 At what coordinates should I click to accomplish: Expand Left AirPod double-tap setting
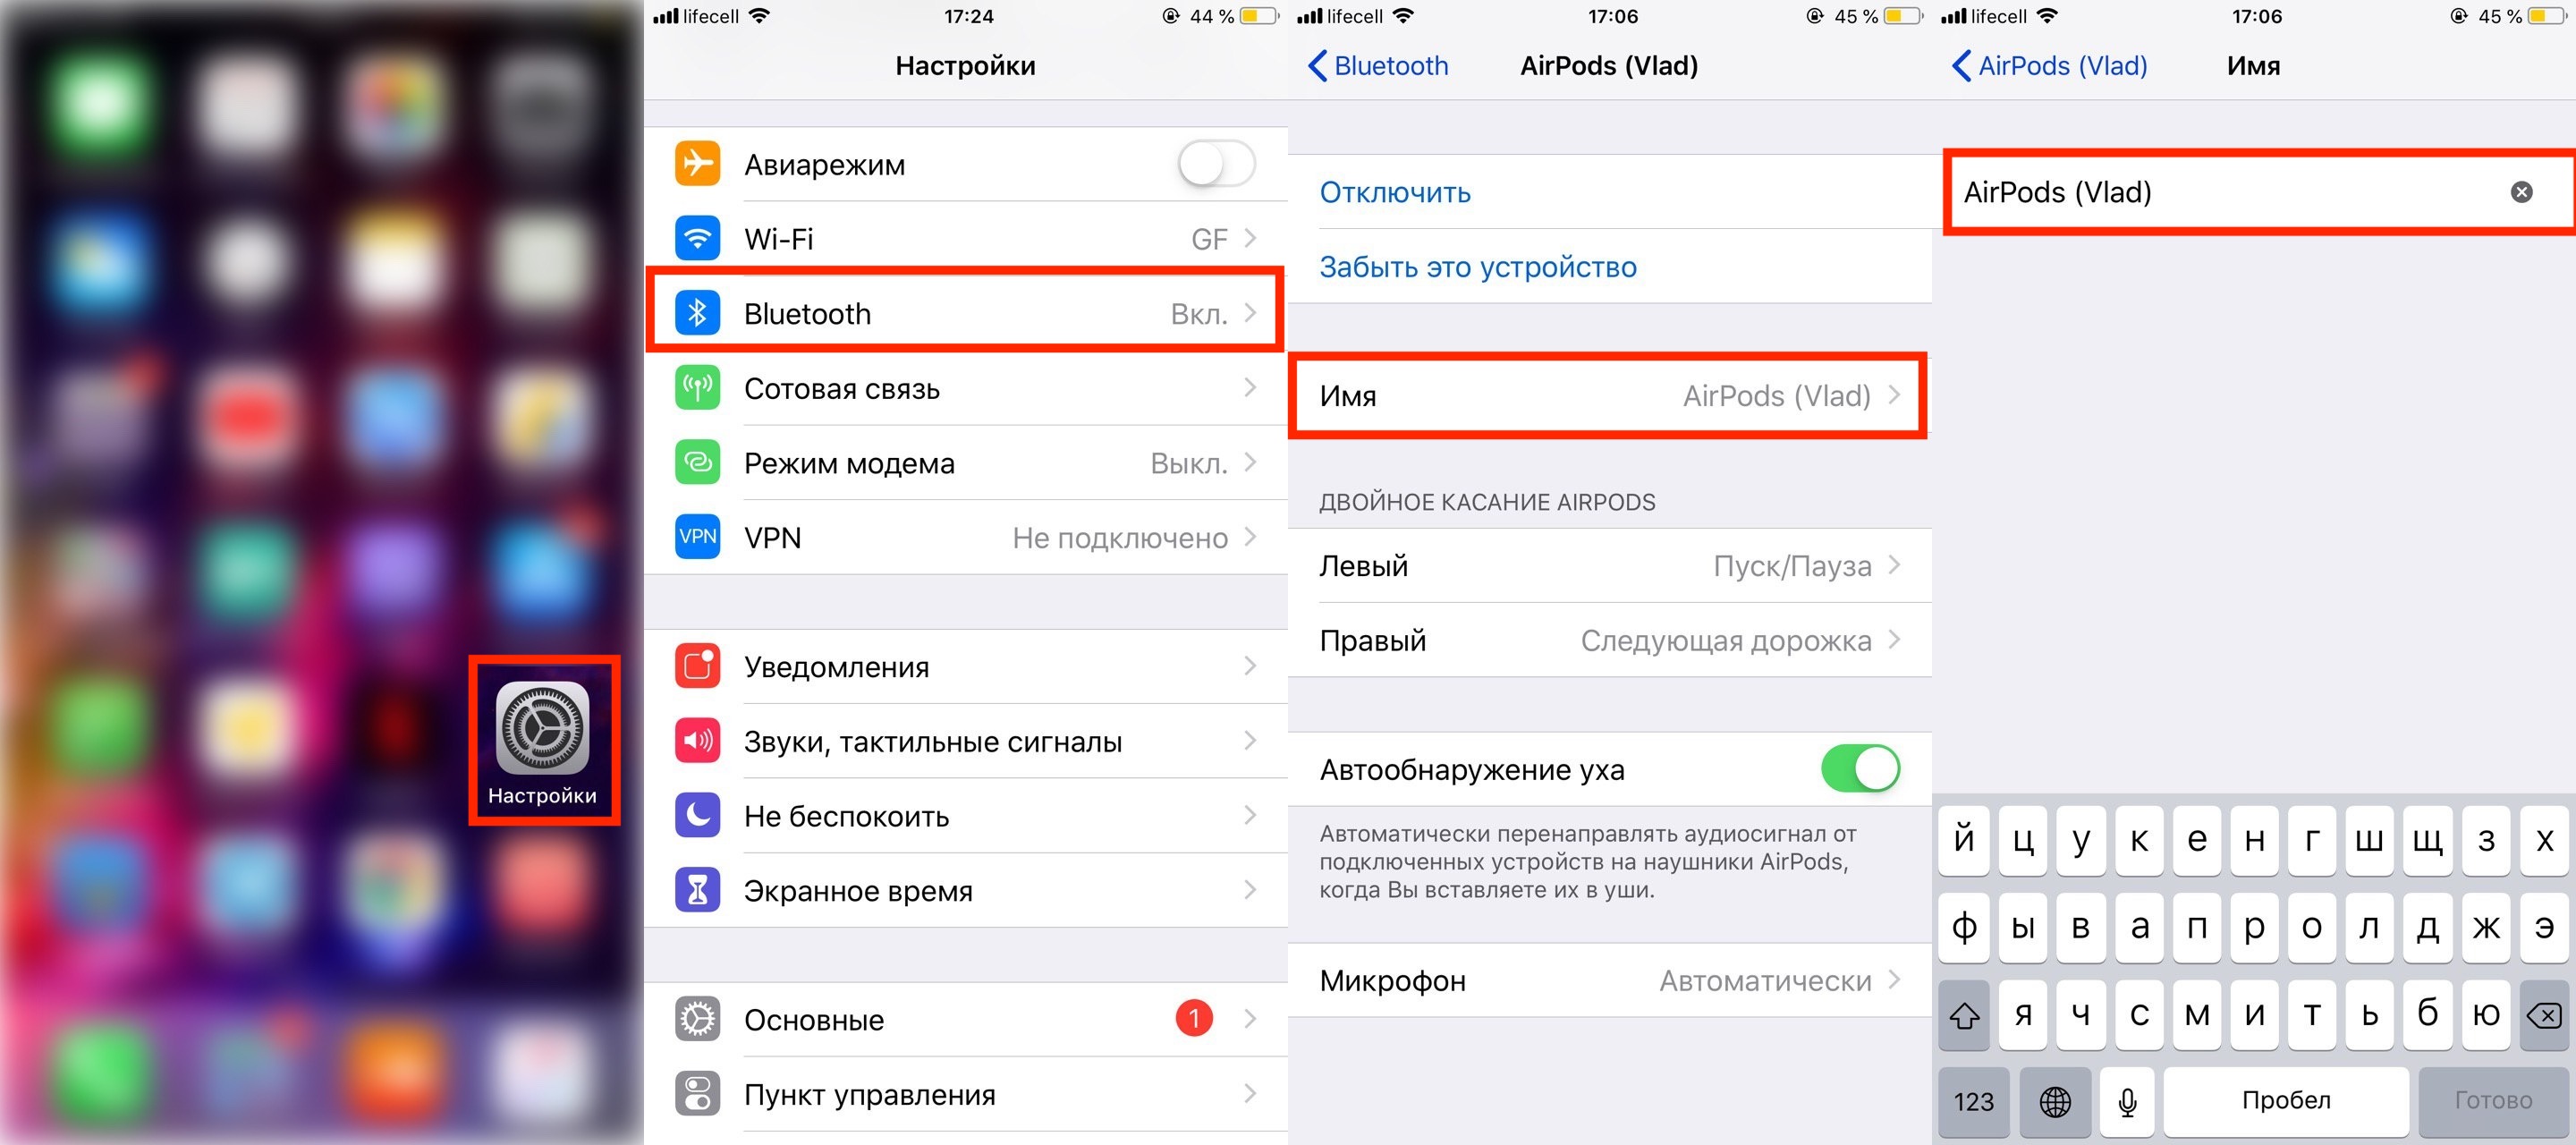pos(1618,567)
